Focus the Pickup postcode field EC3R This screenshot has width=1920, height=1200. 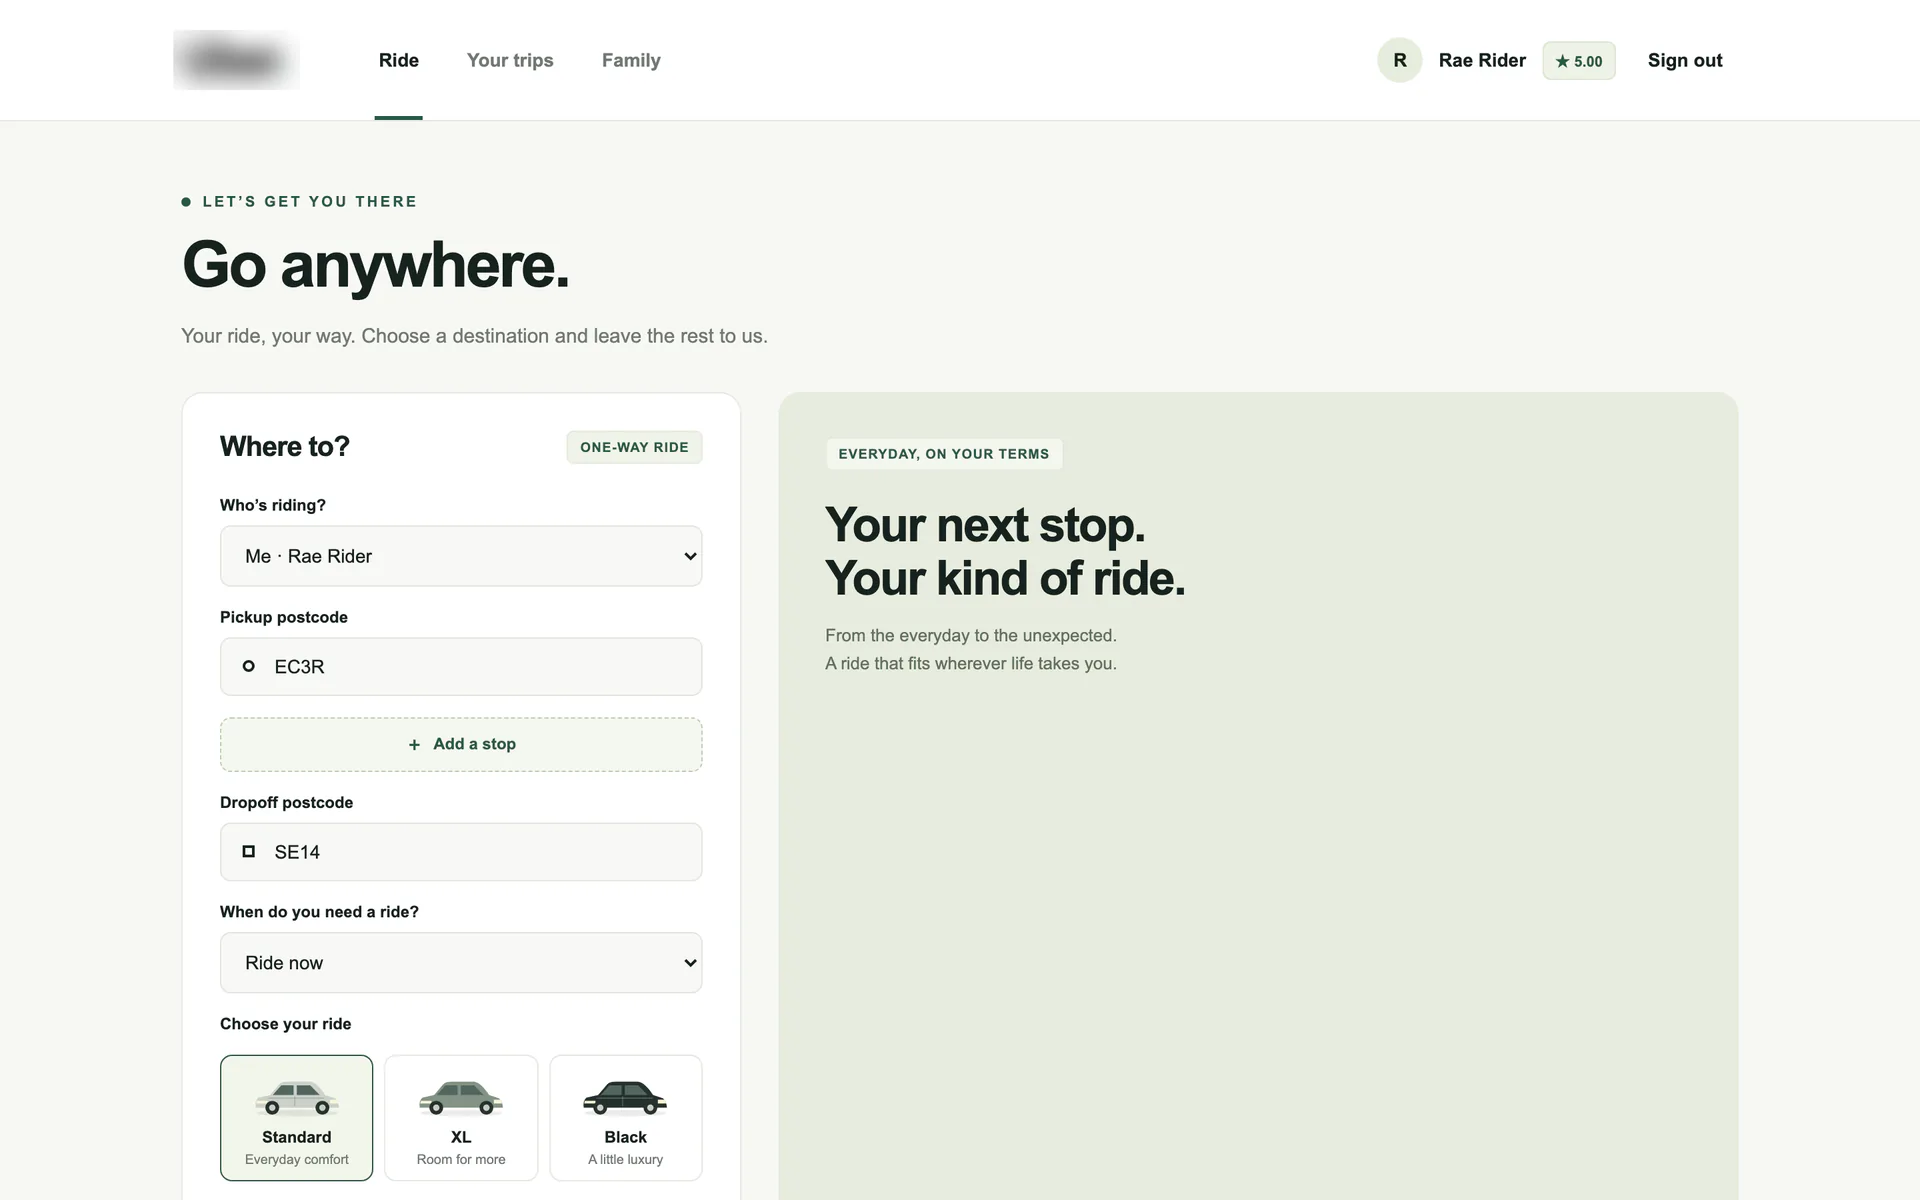coord(461,667)
